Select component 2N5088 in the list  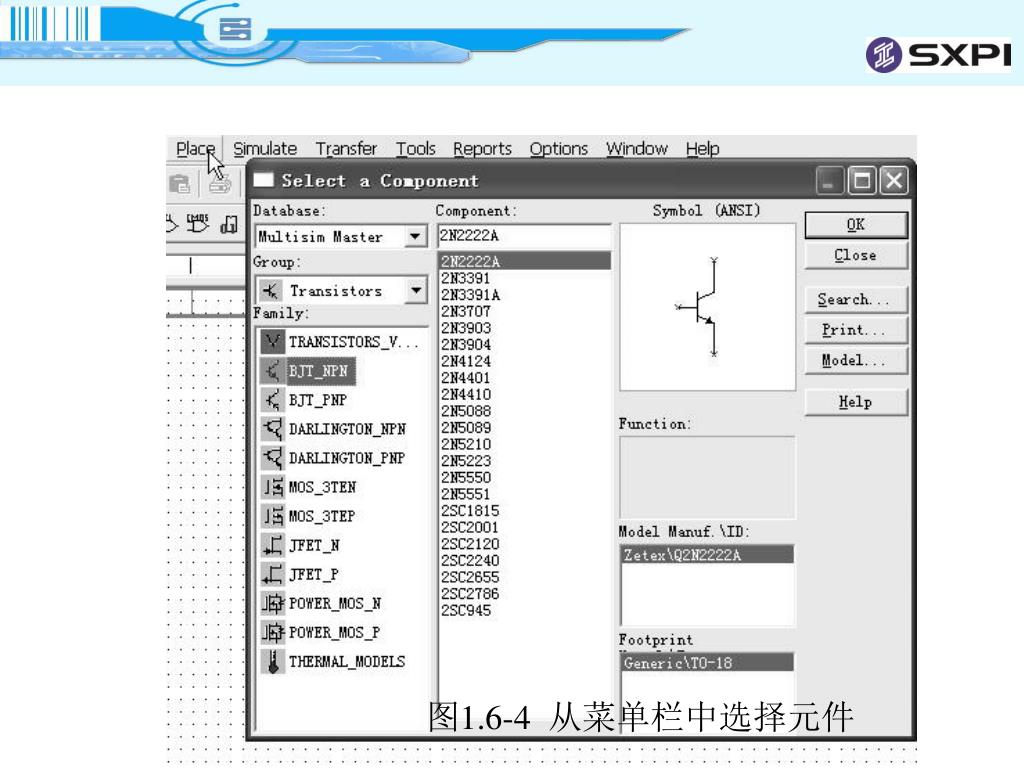[x=466, y=411]
